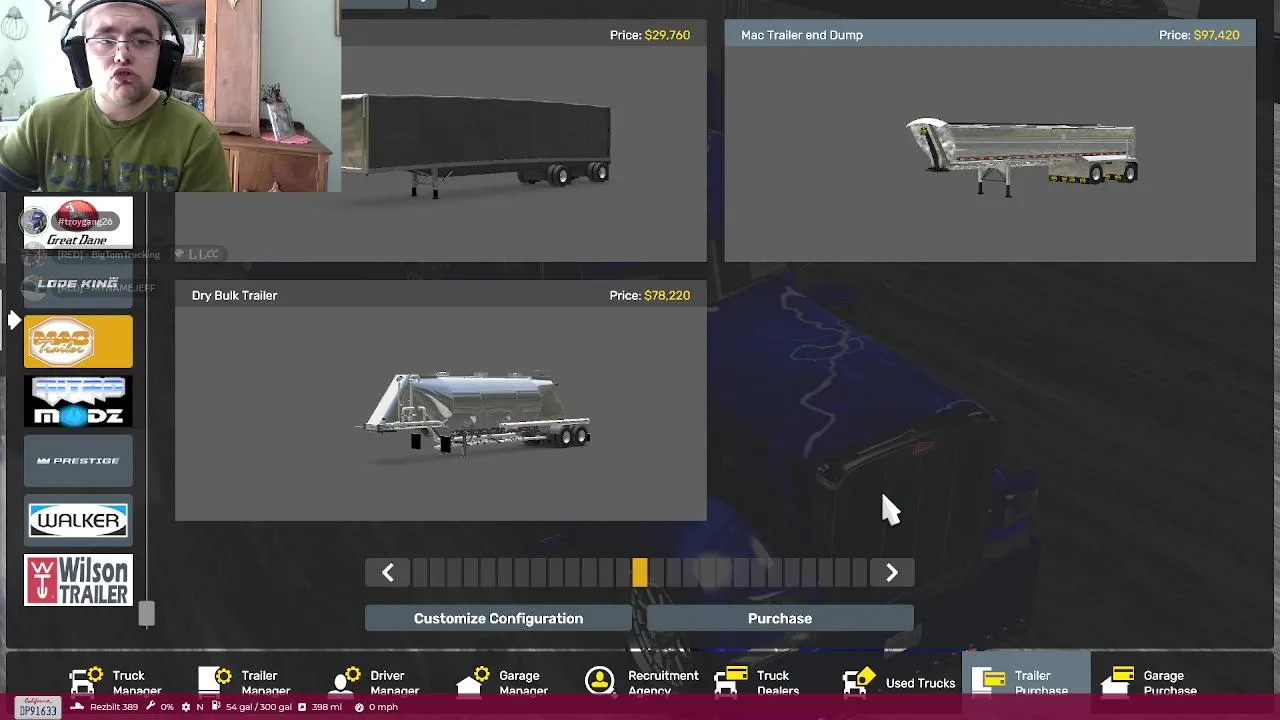The width and height of the screenshot is (1280, 720).
Task: Select the Great Dane trailer brand logo
Action: point(78,222)
